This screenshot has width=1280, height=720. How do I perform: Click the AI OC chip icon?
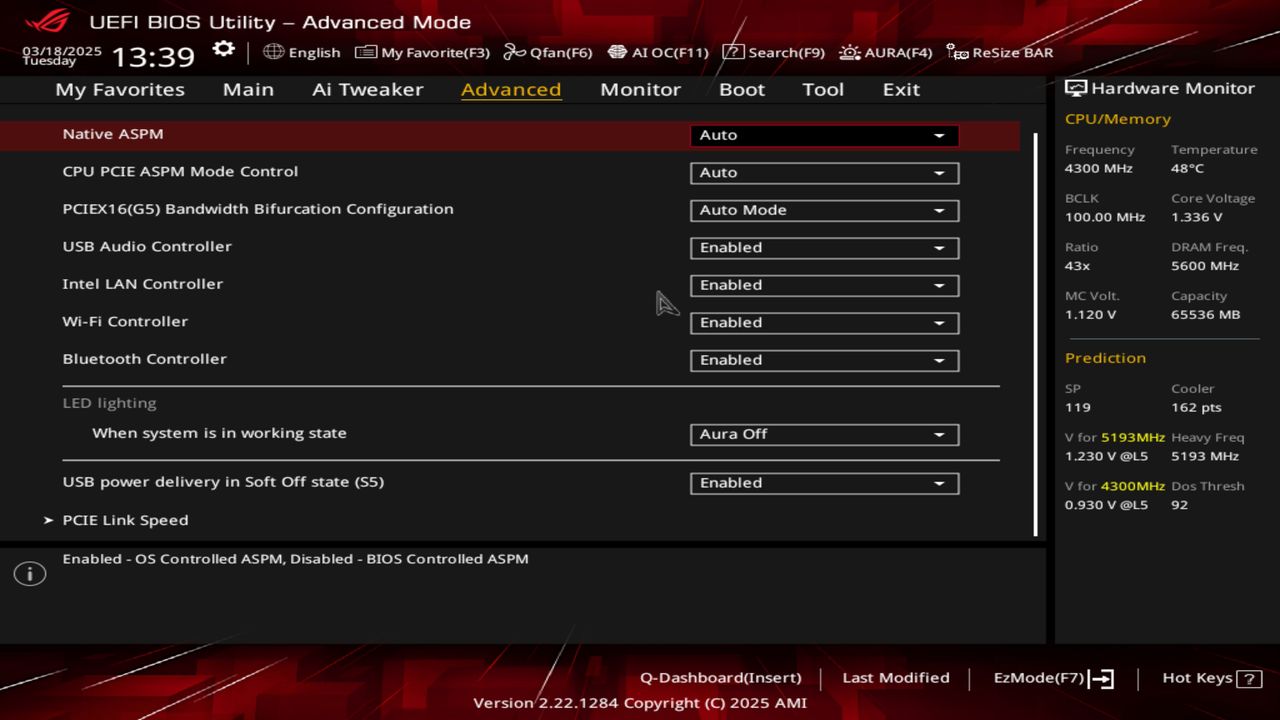click(617, 52)
